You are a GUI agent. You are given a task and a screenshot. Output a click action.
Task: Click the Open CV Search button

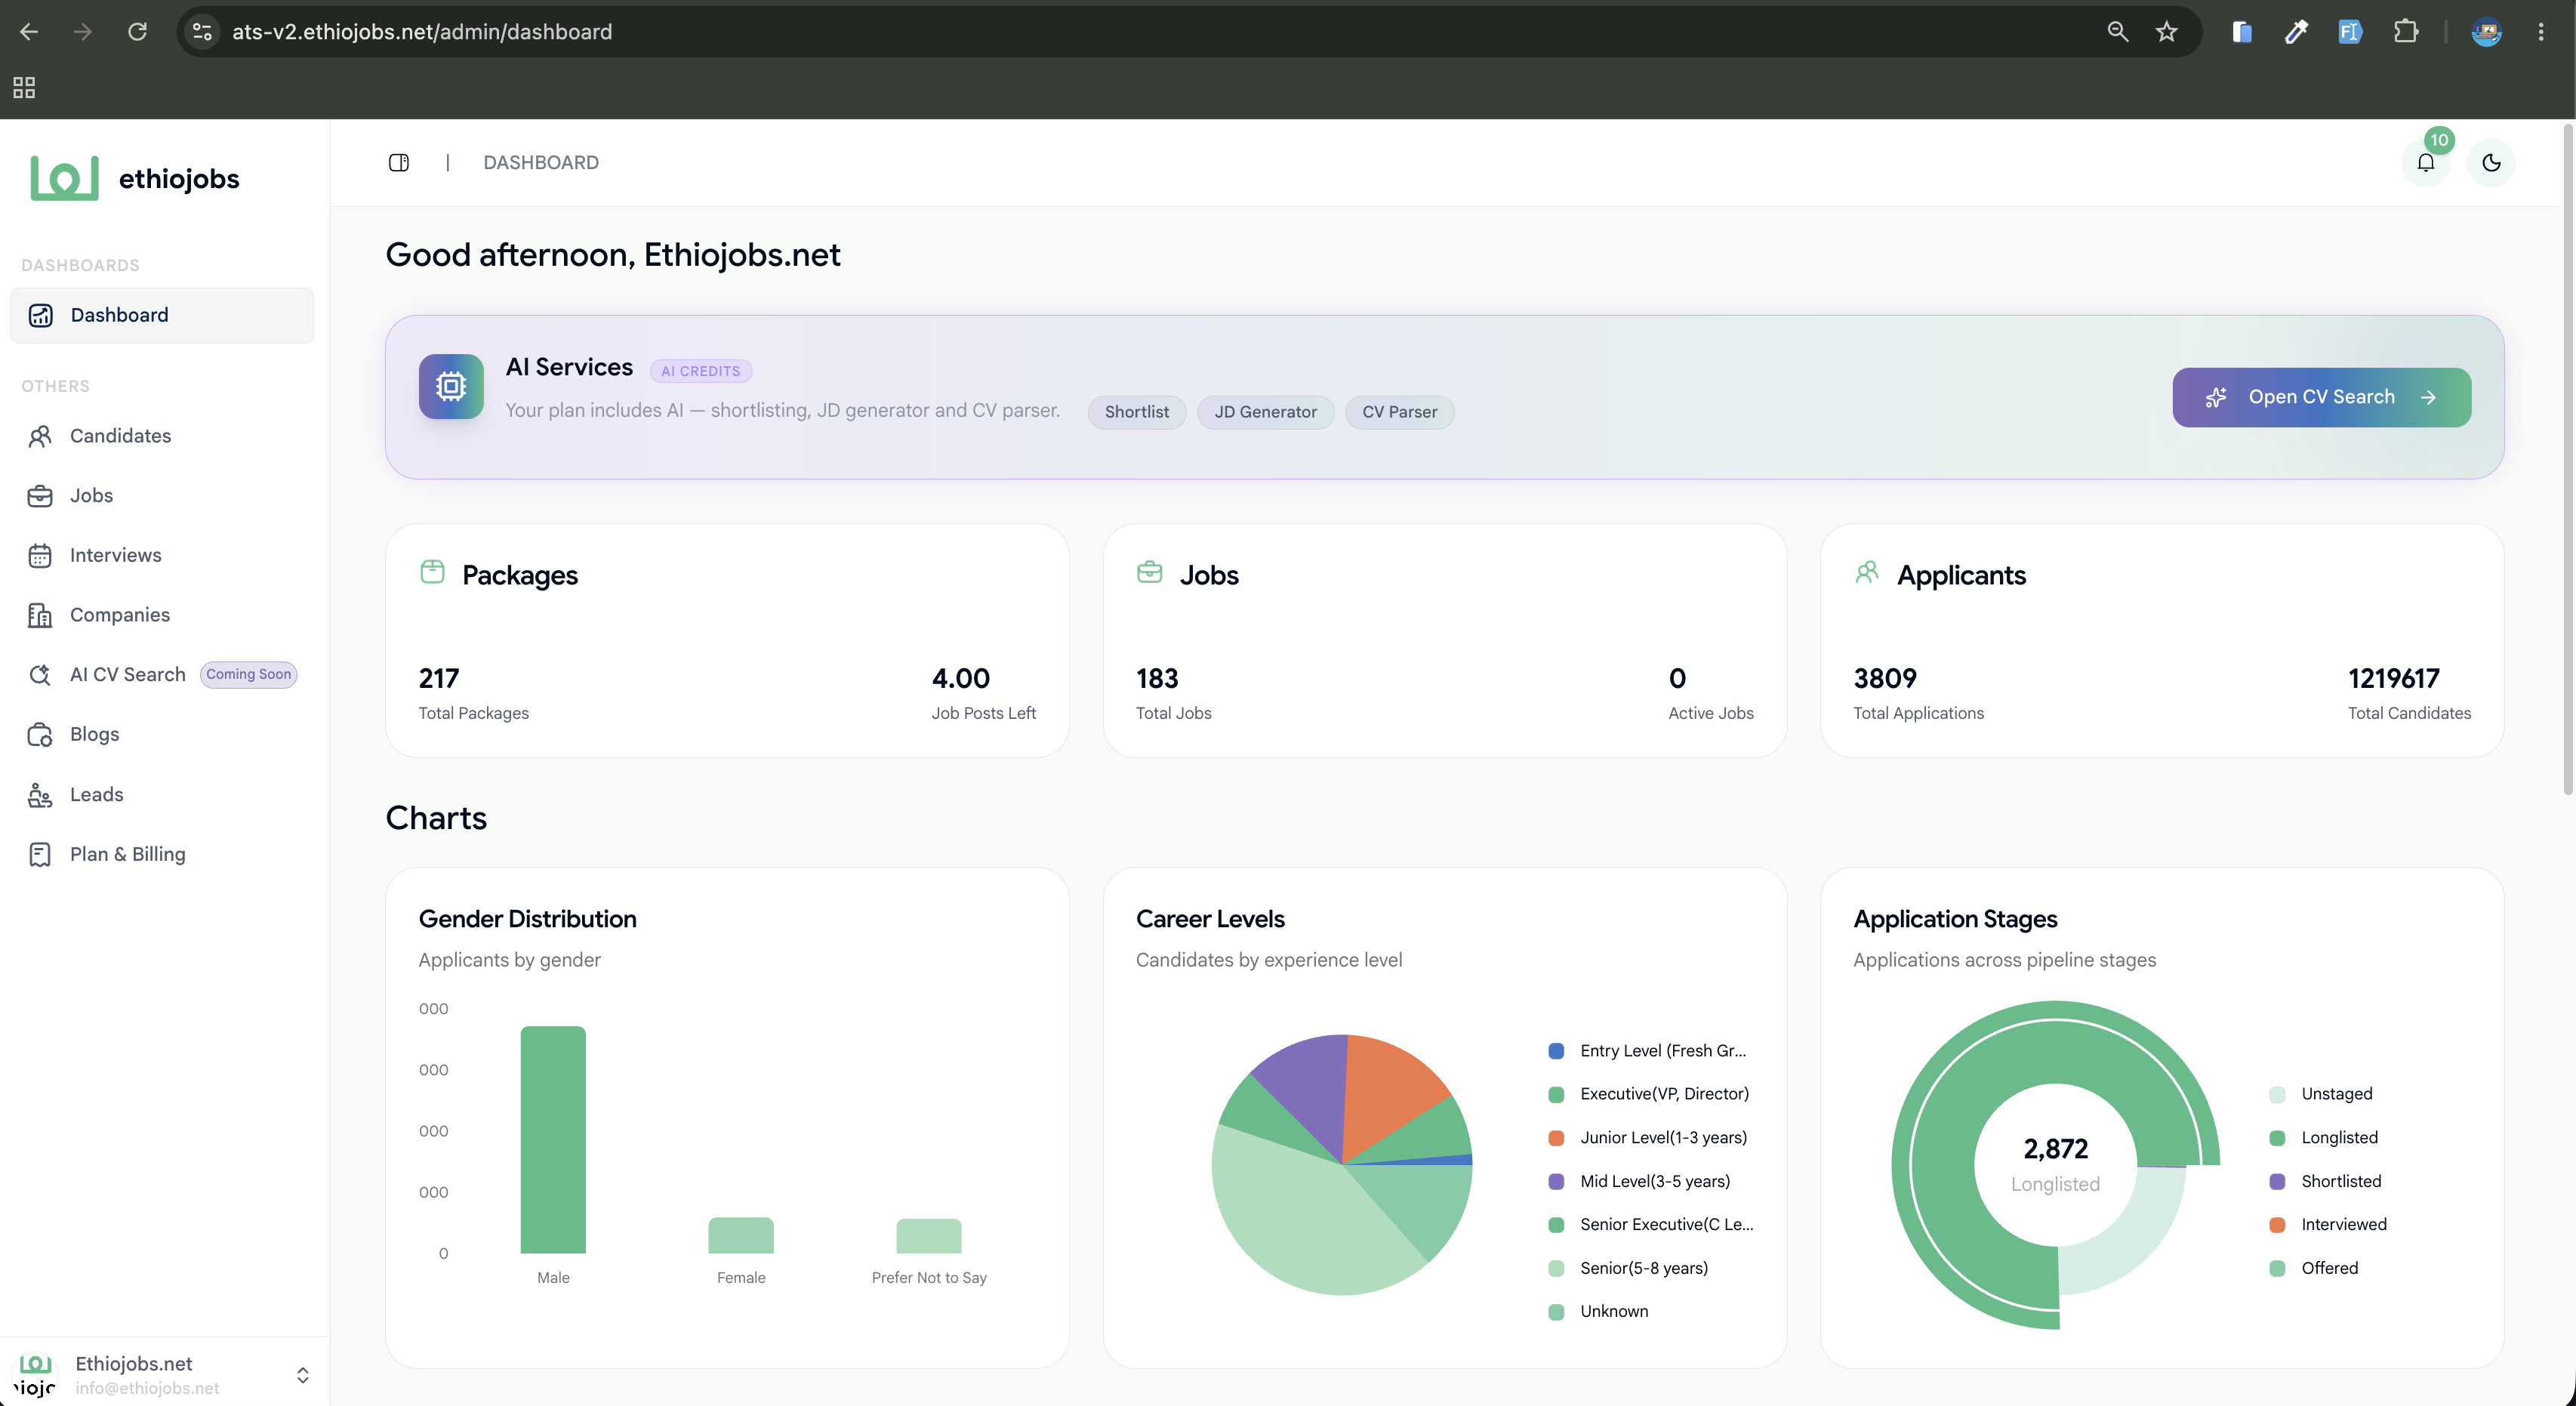(2321, 397)
